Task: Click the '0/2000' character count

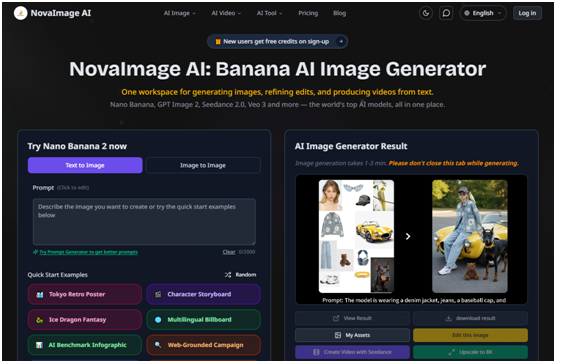Action: [247, 252]
